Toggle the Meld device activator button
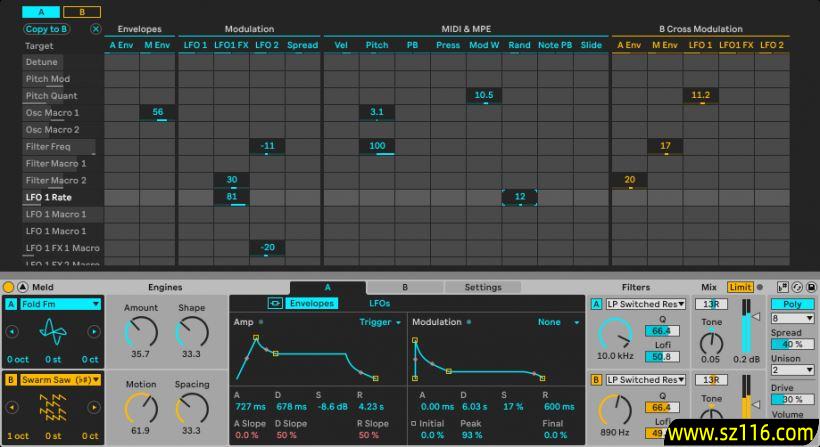The width and height of the screenshot is (820, 447). (9, 287)
